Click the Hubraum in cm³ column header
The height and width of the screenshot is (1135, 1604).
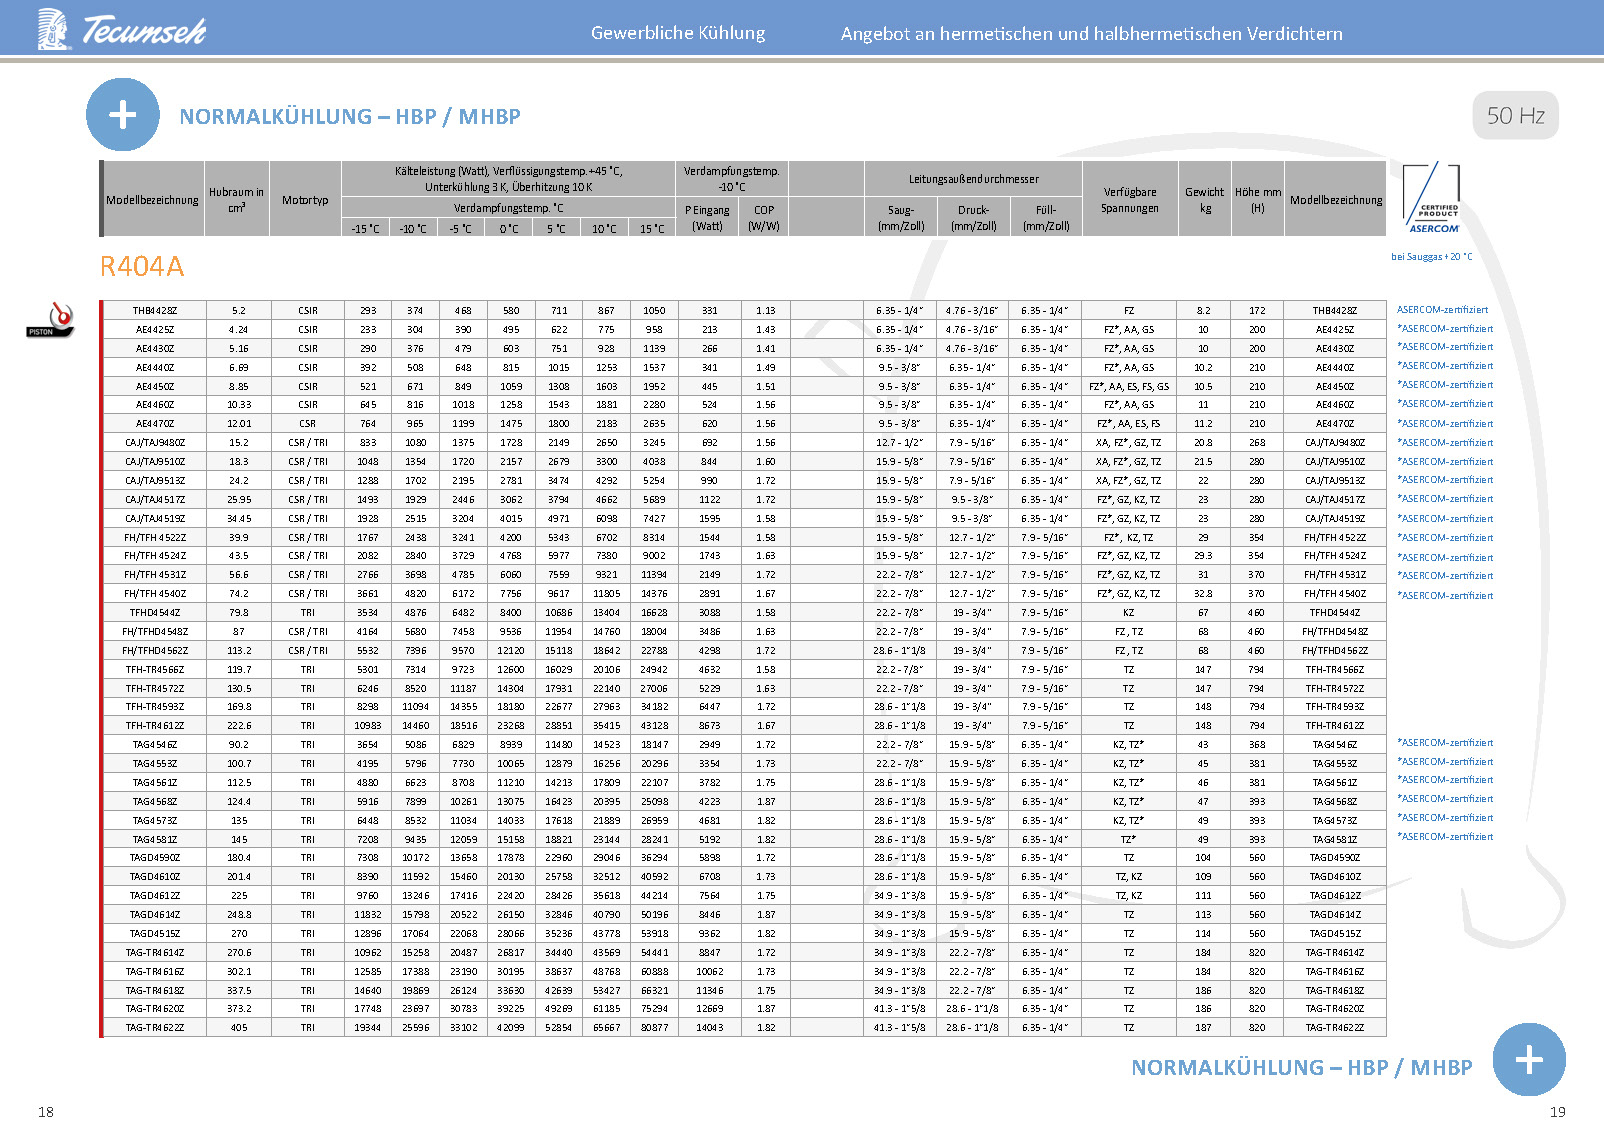236,199
